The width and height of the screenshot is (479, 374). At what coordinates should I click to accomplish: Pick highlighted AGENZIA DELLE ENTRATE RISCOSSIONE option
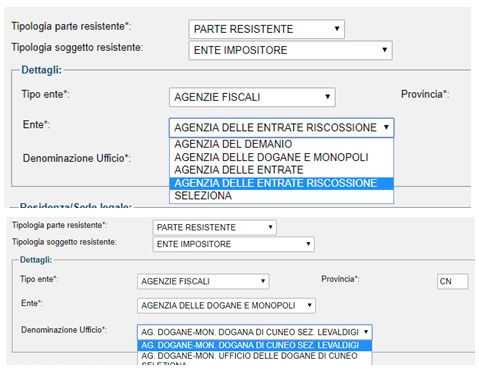[x=281, y=183]
